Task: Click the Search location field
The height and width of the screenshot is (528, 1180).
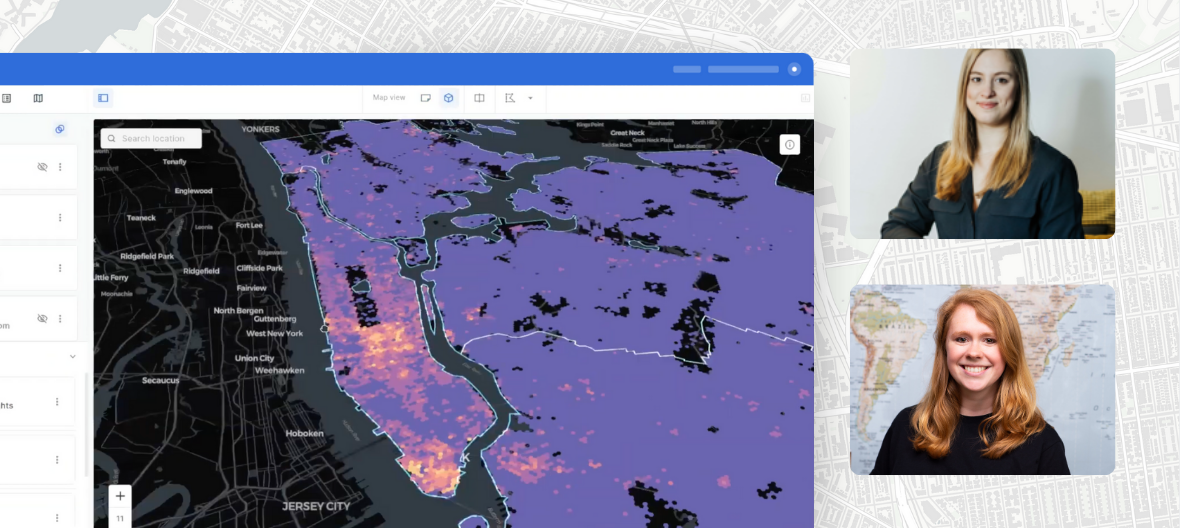Action: pyautogui.click(x=152, y=138)
